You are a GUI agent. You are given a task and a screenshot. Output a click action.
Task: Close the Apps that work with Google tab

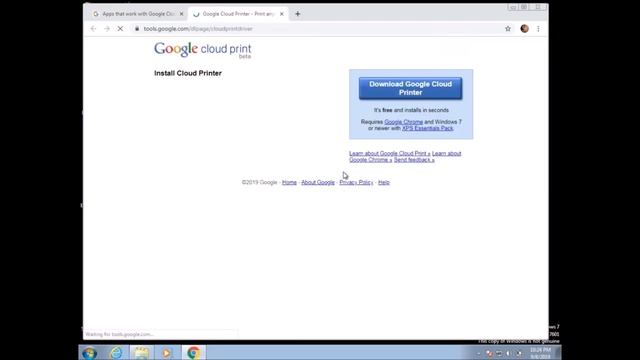tap(182, 14)
